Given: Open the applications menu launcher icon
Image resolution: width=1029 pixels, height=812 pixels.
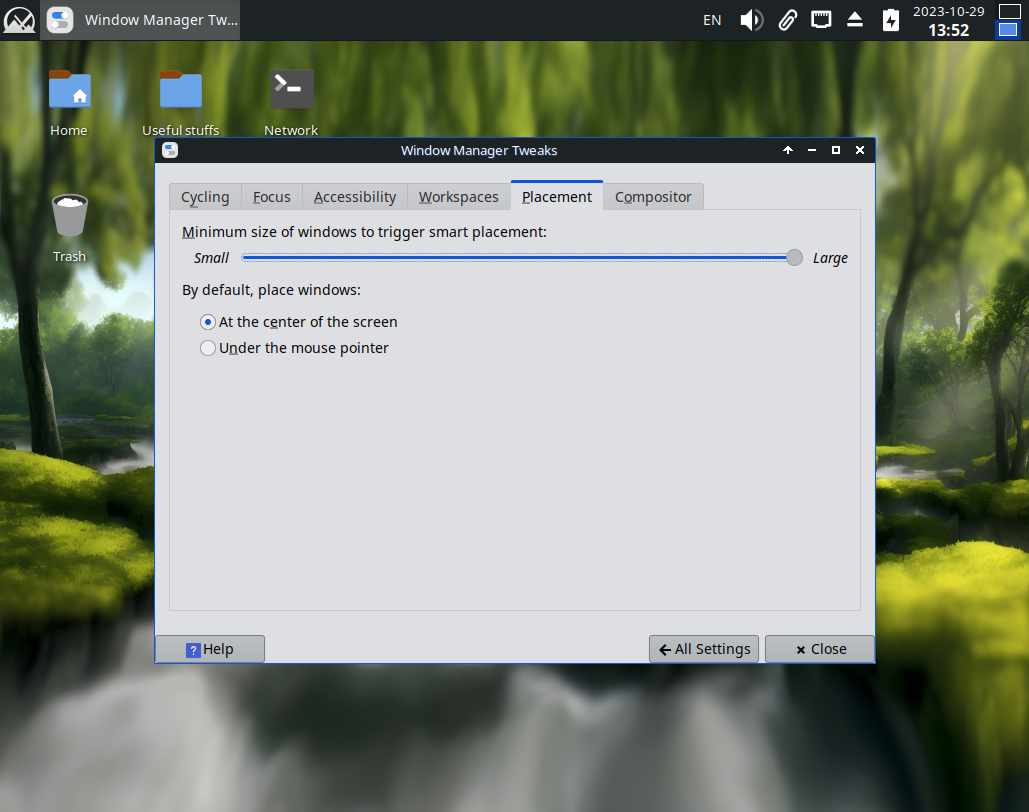Looking at the screenshot, I should (19, 20).
